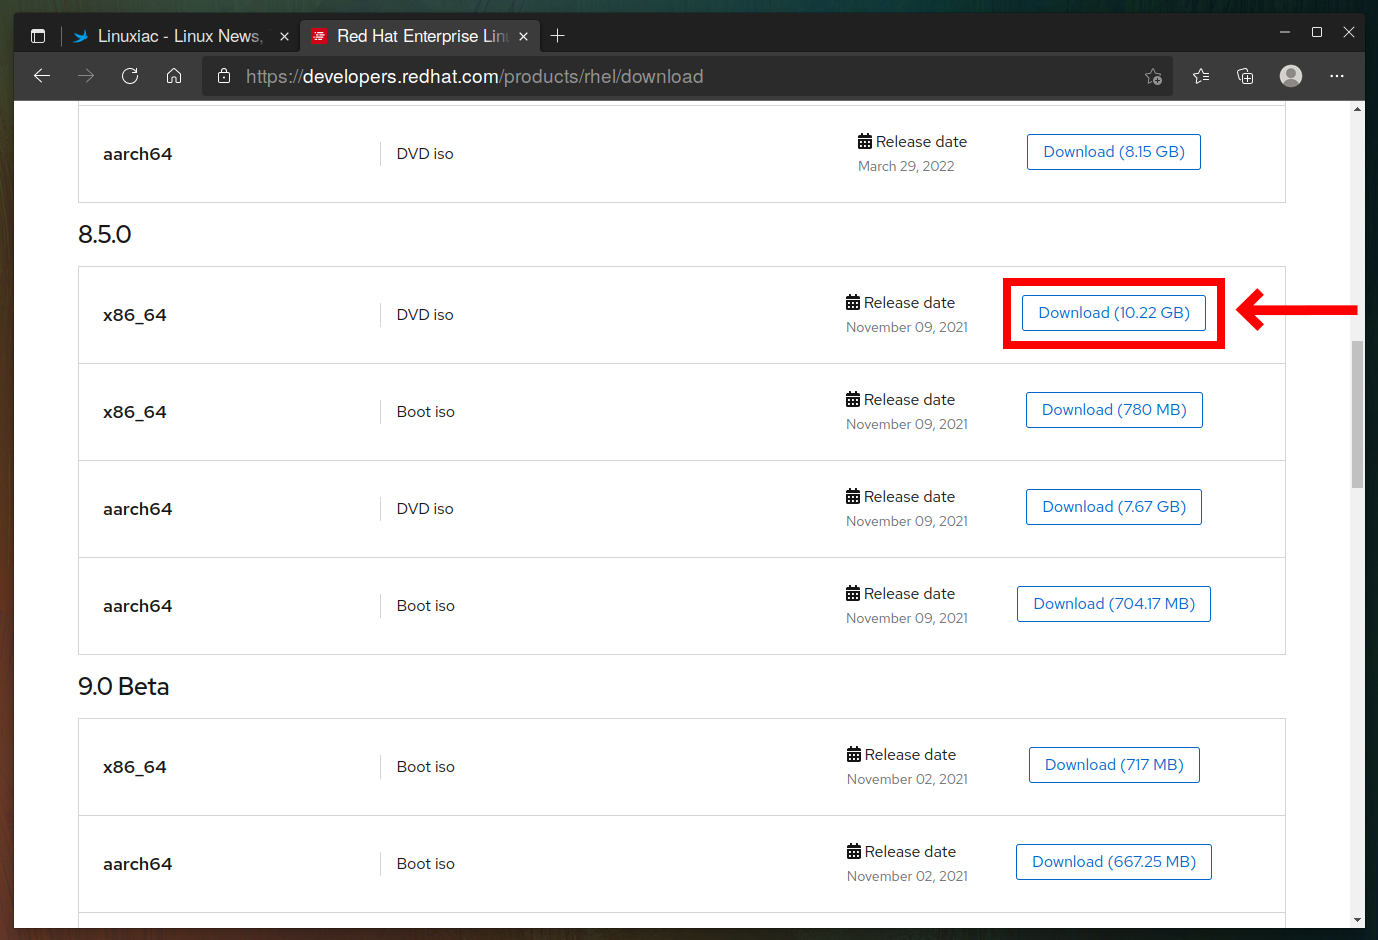This screenshot has width=1378, height=940.
Task: Open Settings and more menu icon
Action: [1337, 76]
